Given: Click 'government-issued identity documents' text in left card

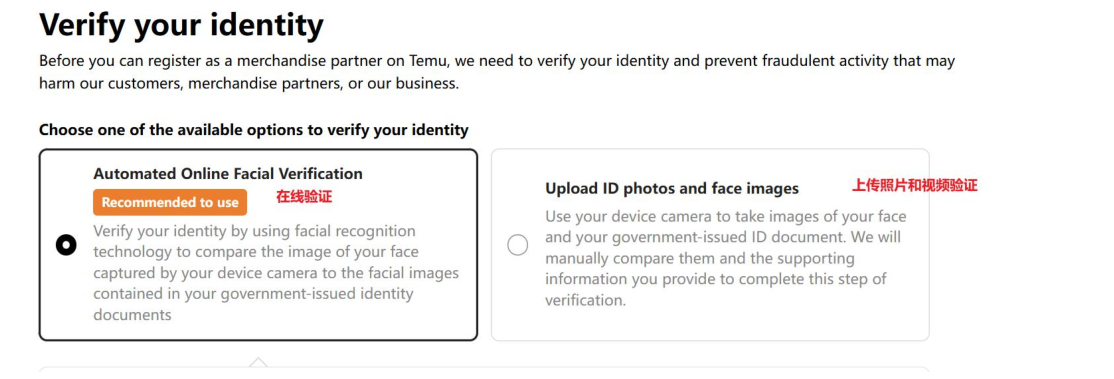Looking at the screenshot, I should pos(253,304).
